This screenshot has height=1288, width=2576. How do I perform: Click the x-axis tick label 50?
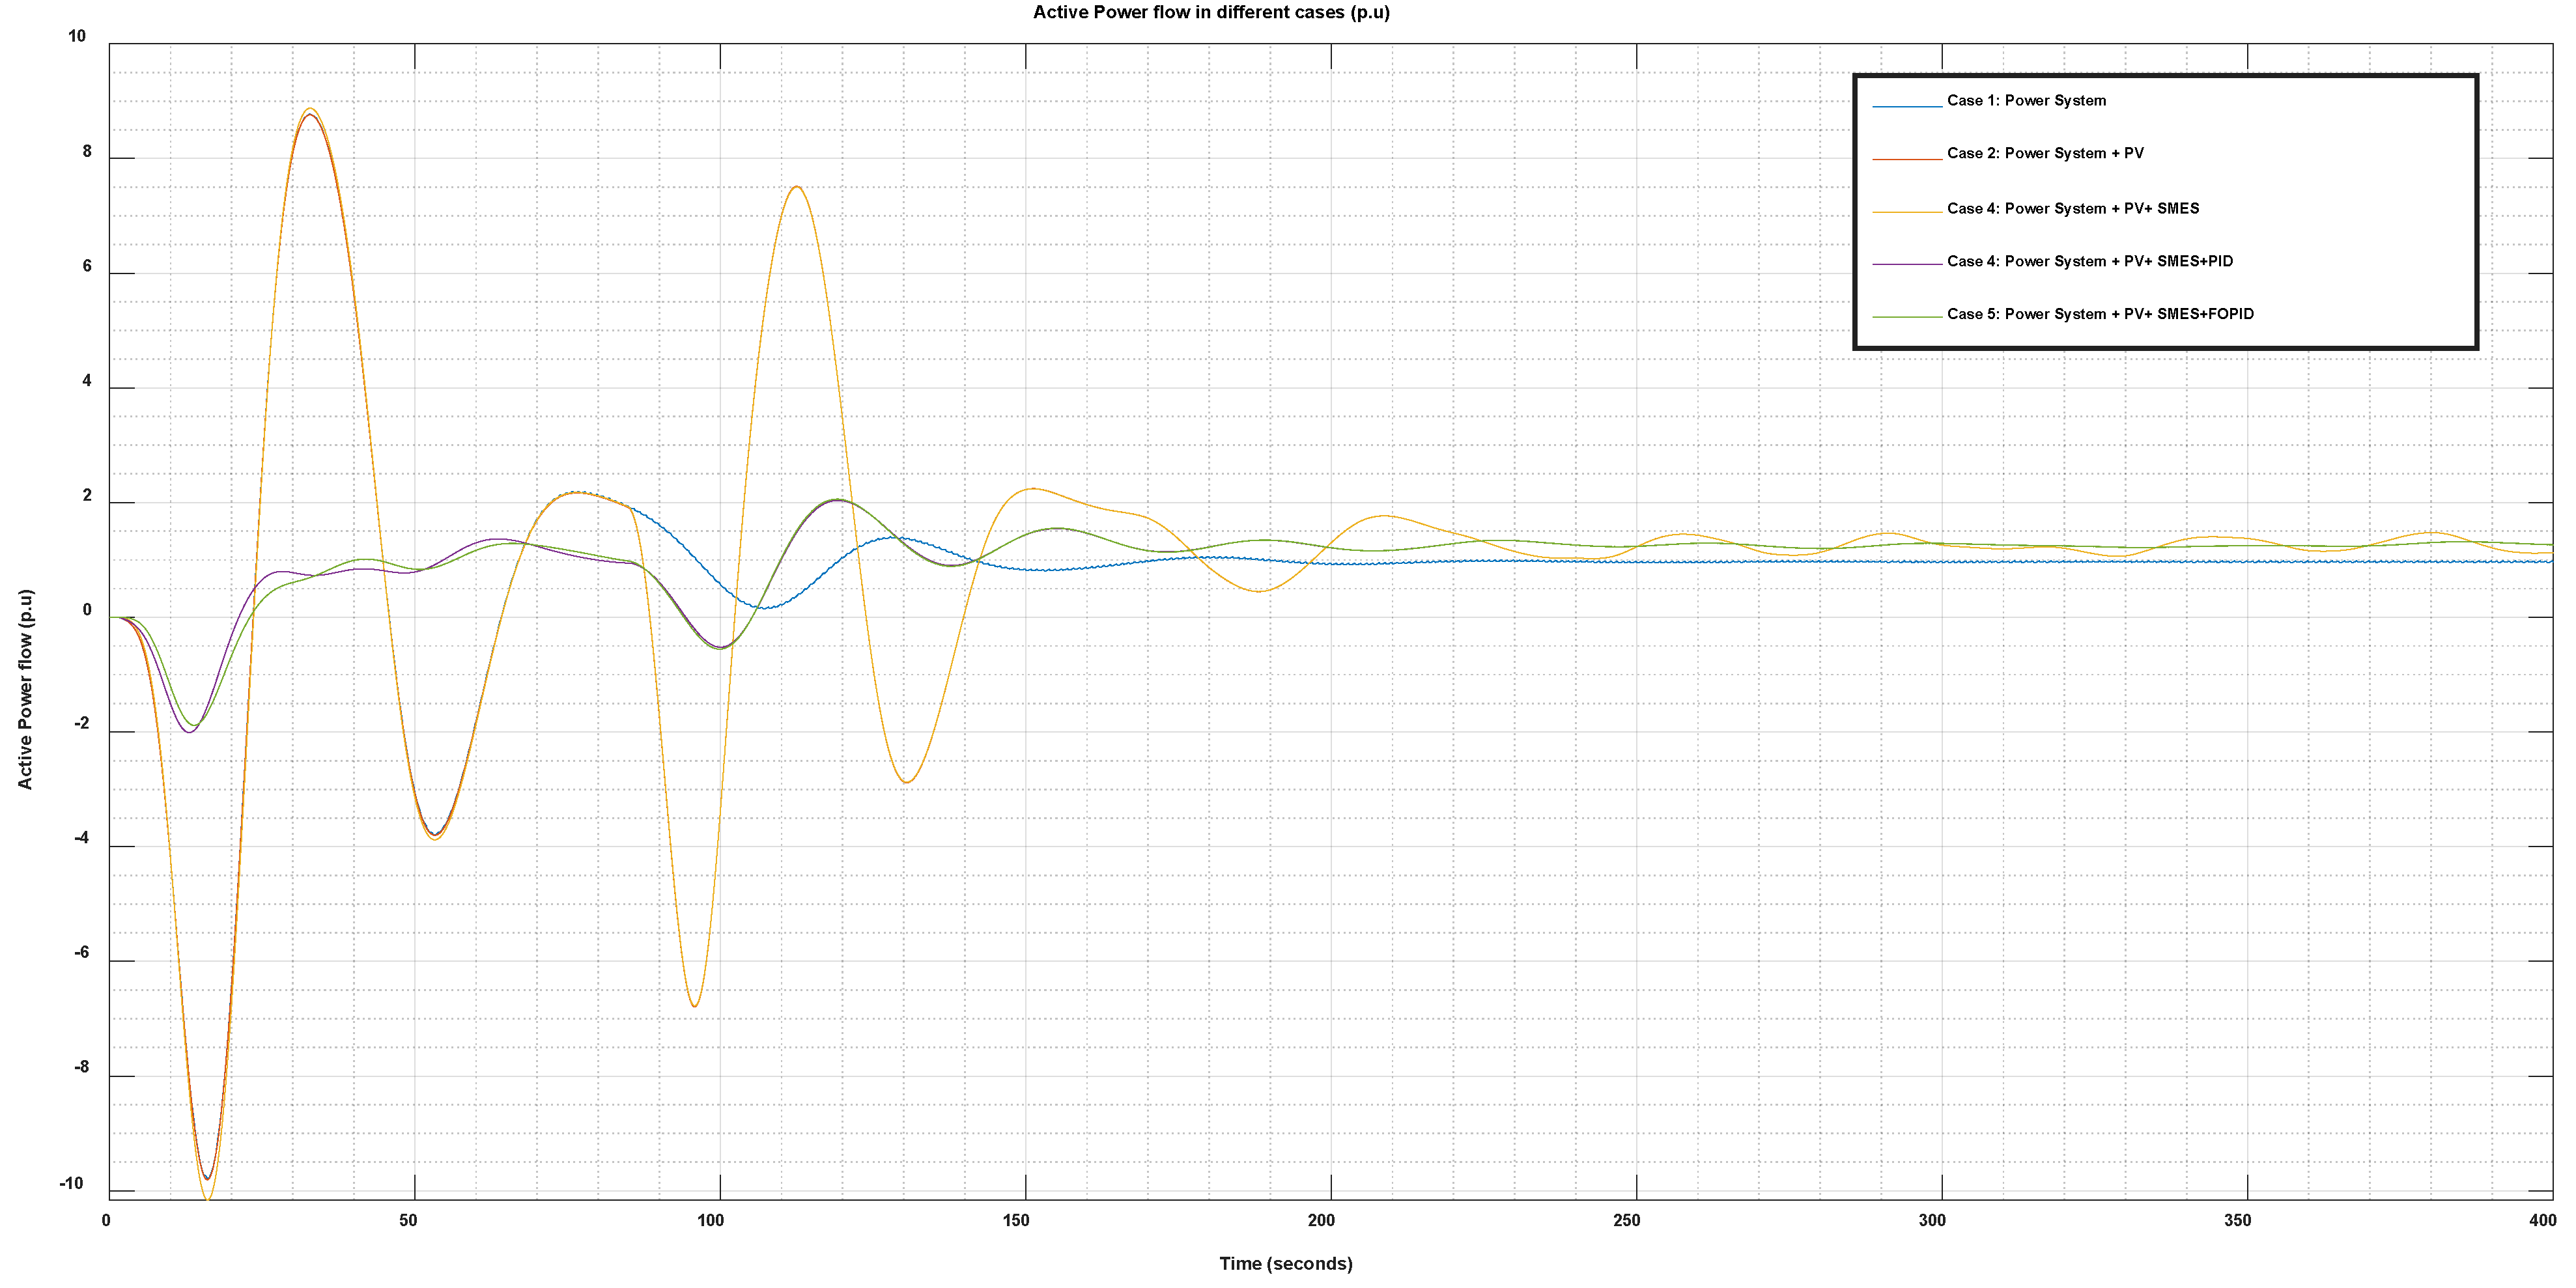(x=408, y=1220)
